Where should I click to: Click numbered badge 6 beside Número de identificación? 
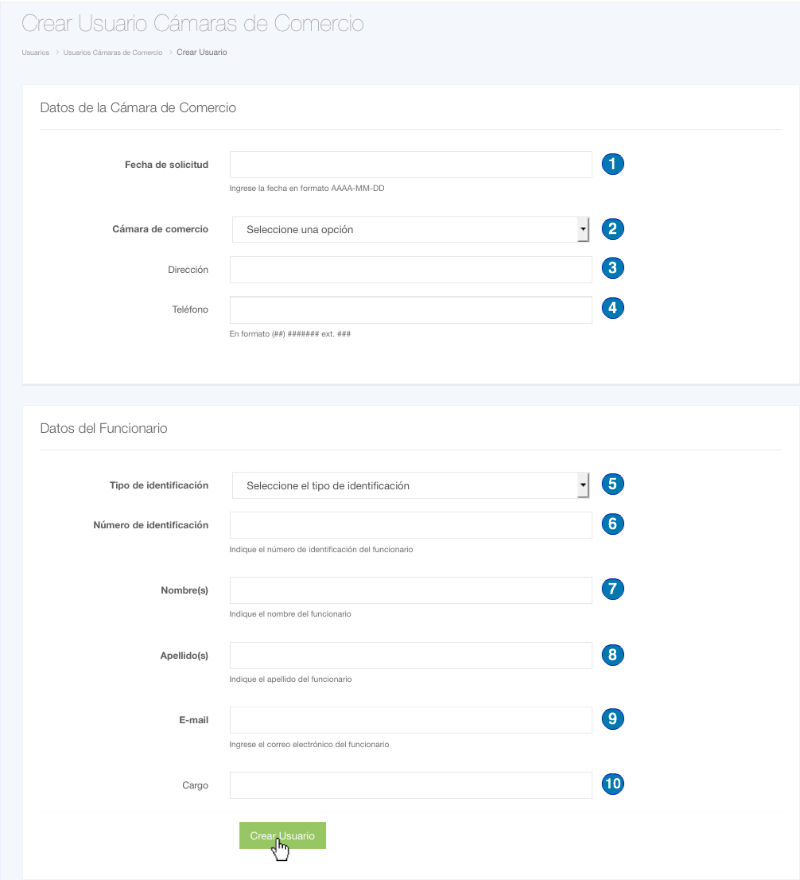[x=613, y=524]
